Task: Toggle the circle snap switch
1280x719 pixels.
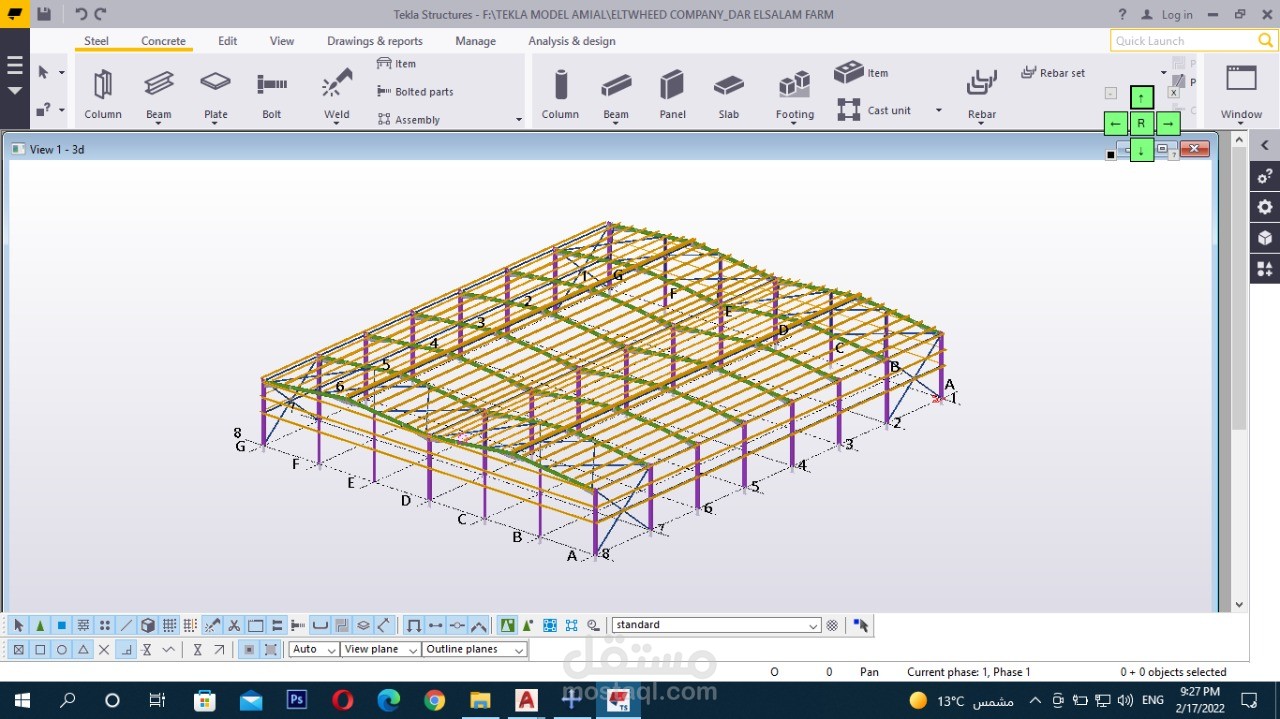Action: pyautogui.click(x=62, y=649)
